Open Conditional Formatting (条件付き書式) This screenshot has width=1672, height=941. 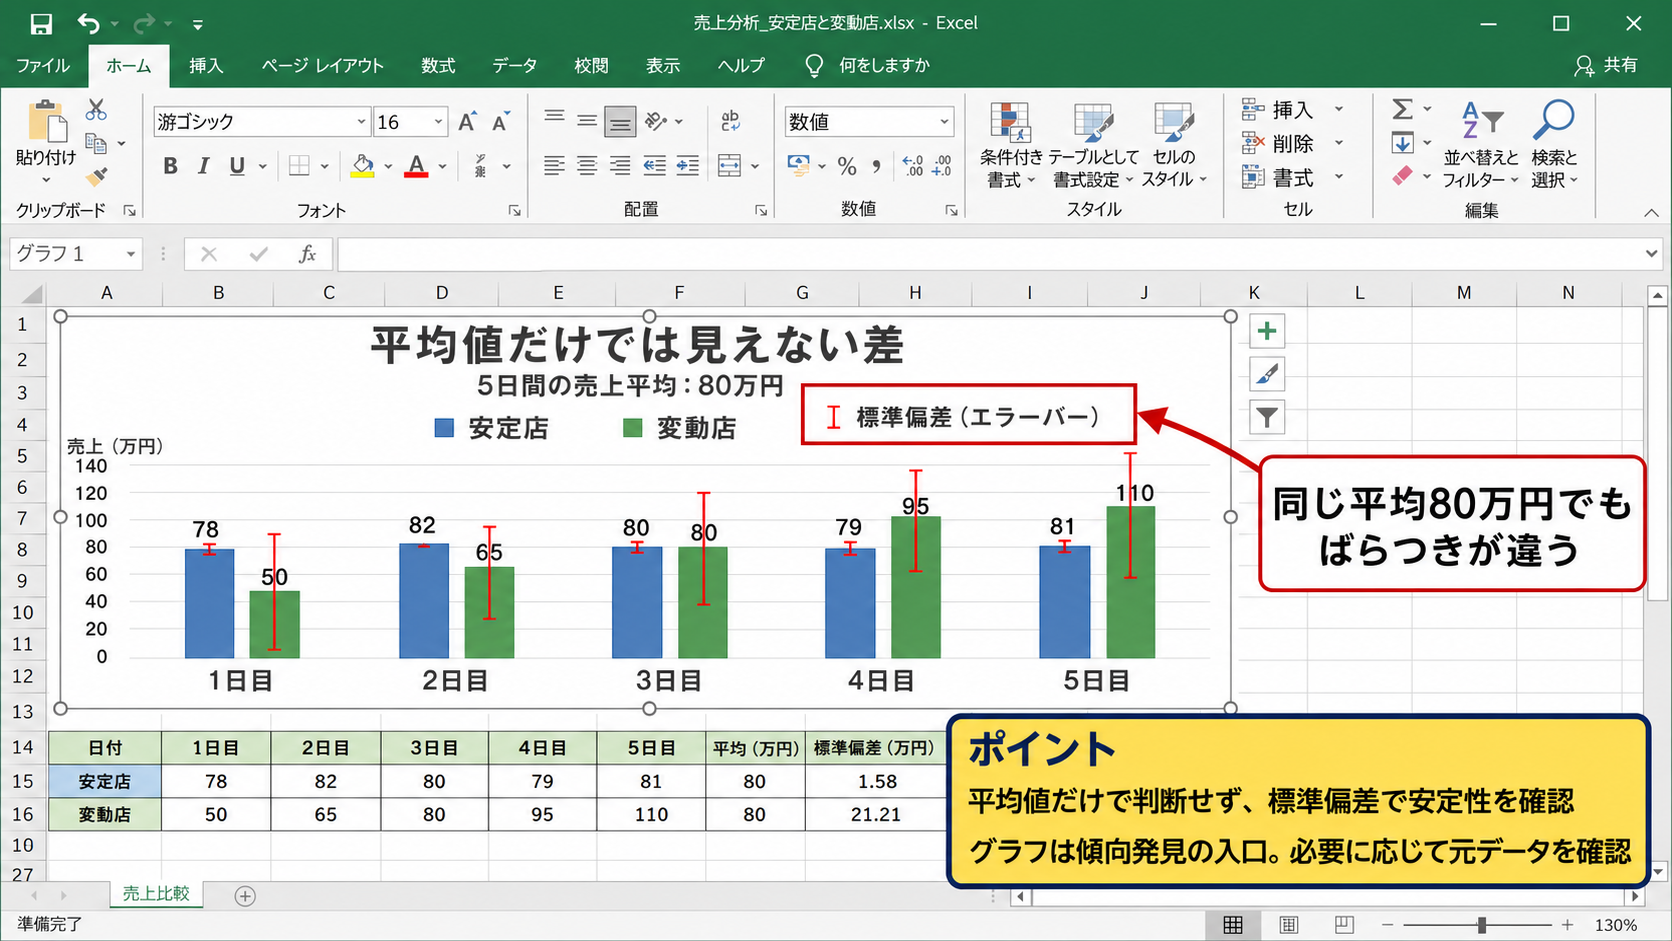click(1010, 145)
